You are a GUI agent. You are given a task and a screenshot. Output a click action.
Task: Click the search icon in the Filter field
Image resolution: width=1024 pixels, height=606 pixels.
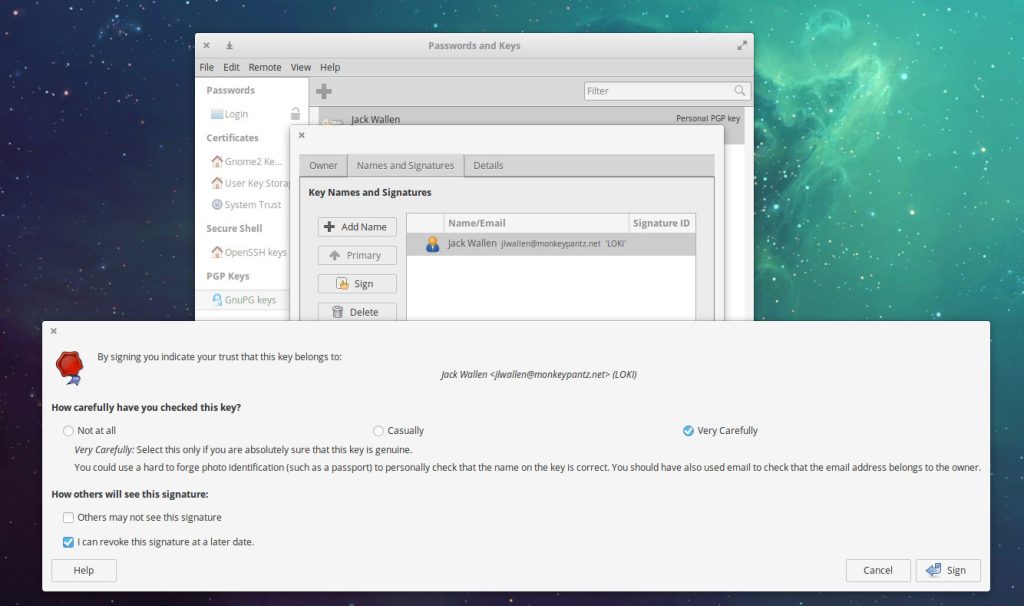tap(740, 91)
